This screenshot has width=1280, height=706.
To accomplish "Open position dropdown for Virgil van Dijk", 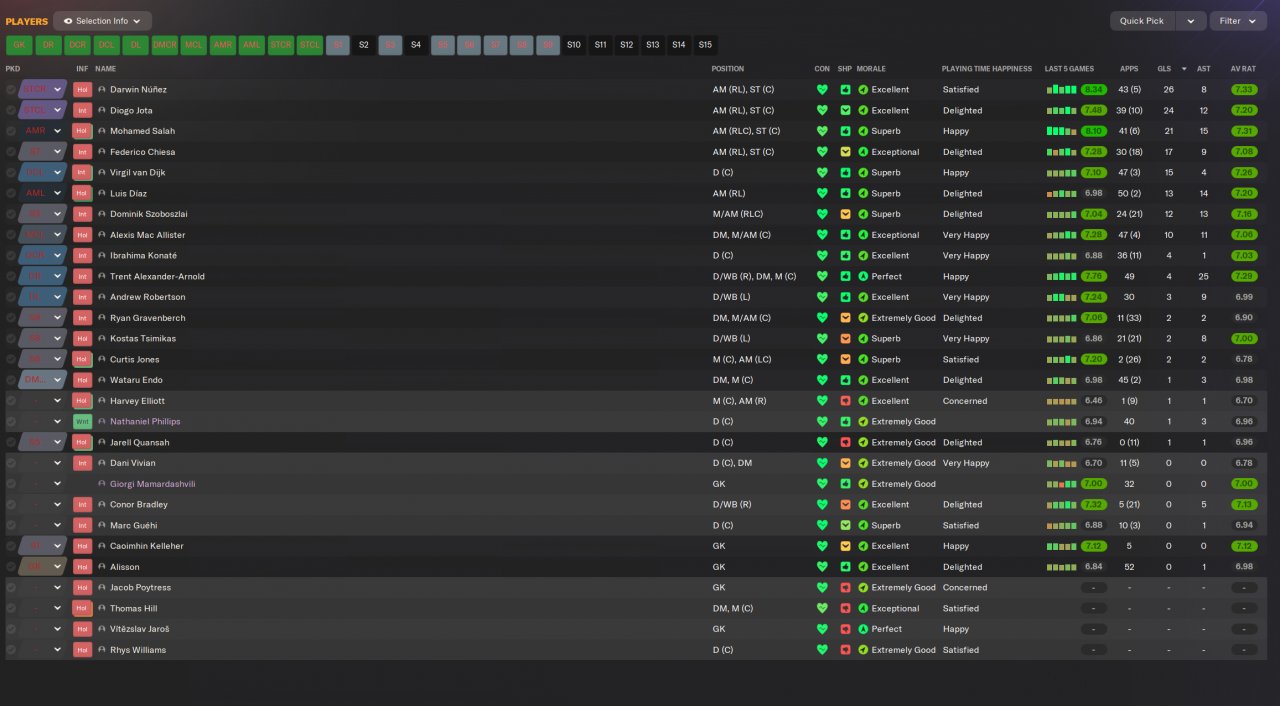I will (x=58, y=173).
